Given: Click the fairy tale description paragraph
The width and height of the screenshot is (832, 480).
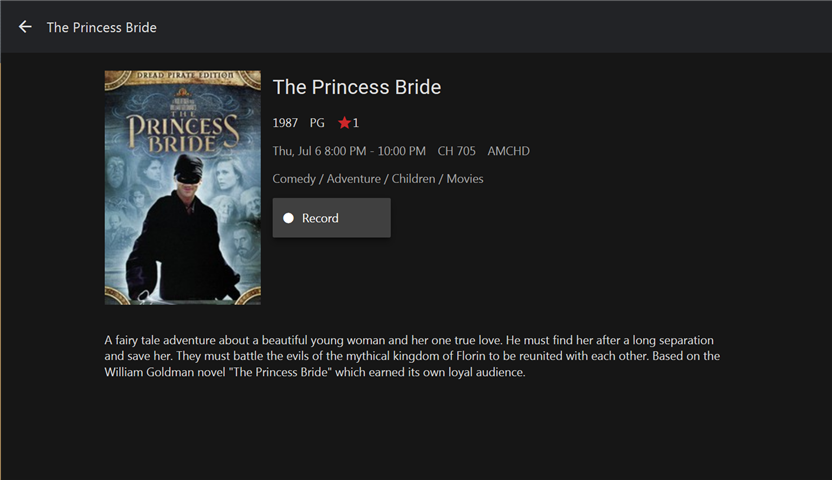Looking at the screenshot, I should 412,356.
